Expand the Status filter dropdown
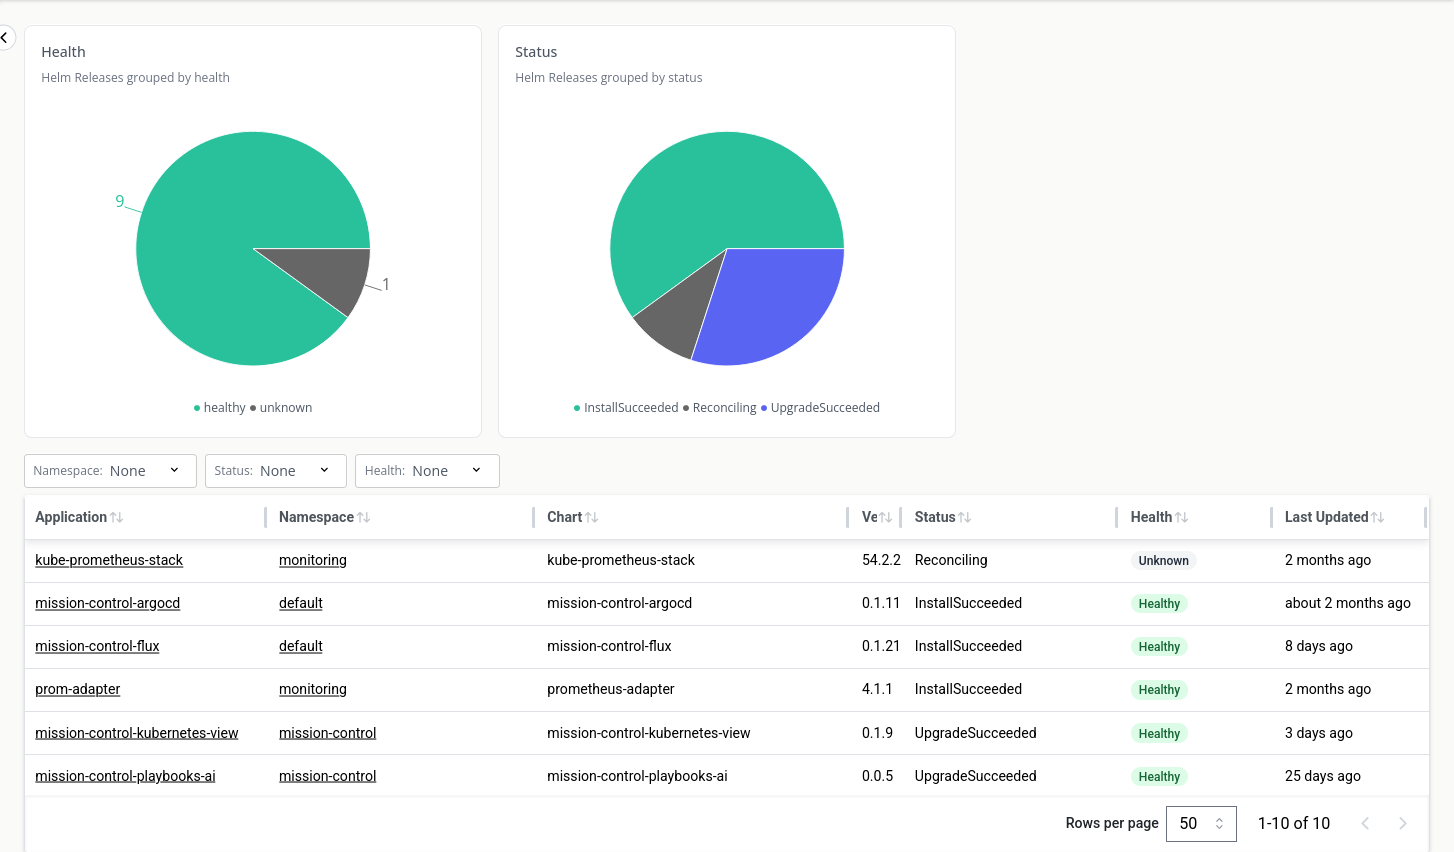The image size is (1454, 852). point(275,471)
